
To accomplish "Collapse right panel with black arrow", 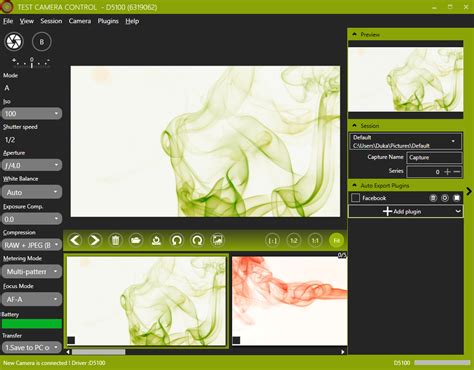I will 469,191.
